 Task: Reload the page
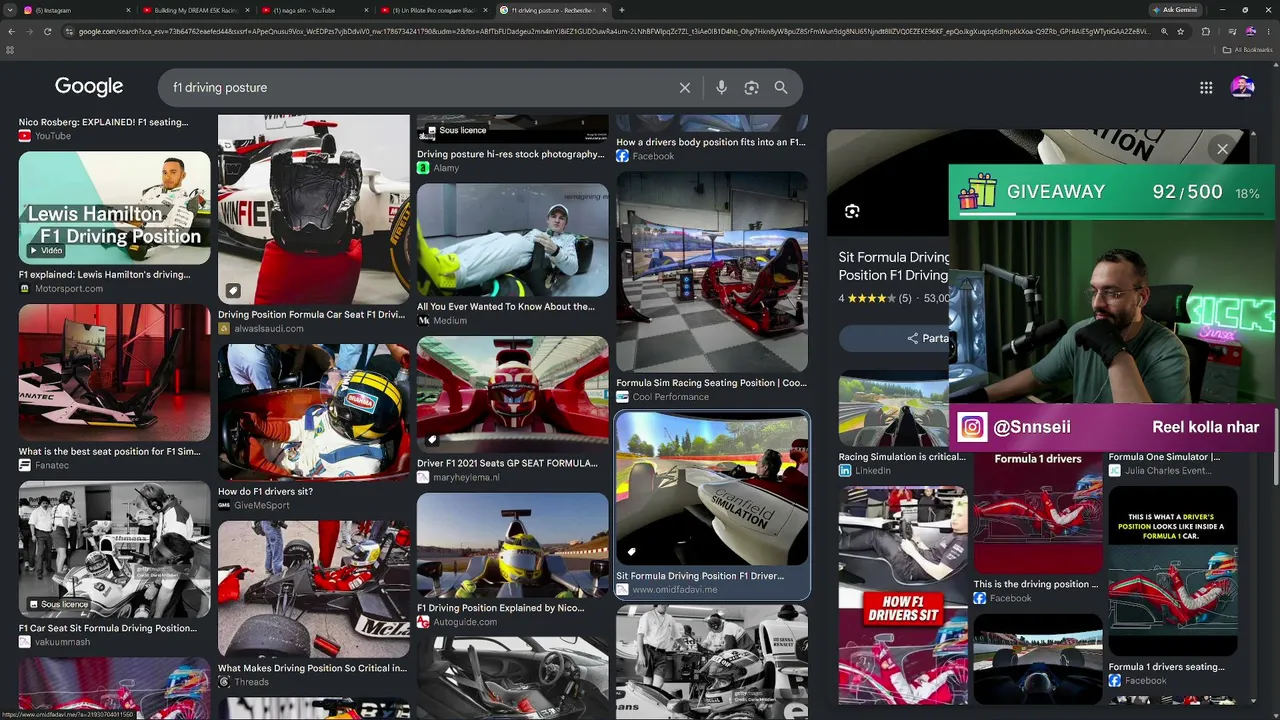click(47, 32)
